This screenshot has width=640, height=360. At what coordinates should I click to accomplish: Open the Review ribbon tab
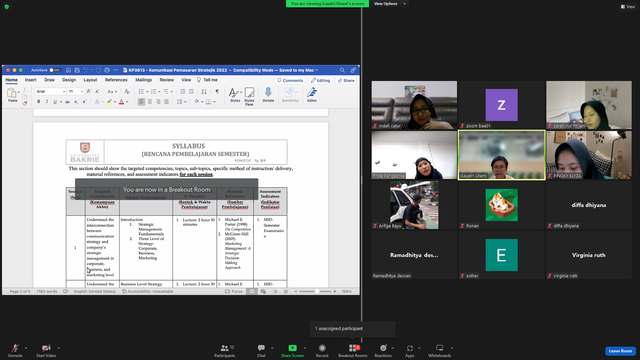(x=167, y=80)
